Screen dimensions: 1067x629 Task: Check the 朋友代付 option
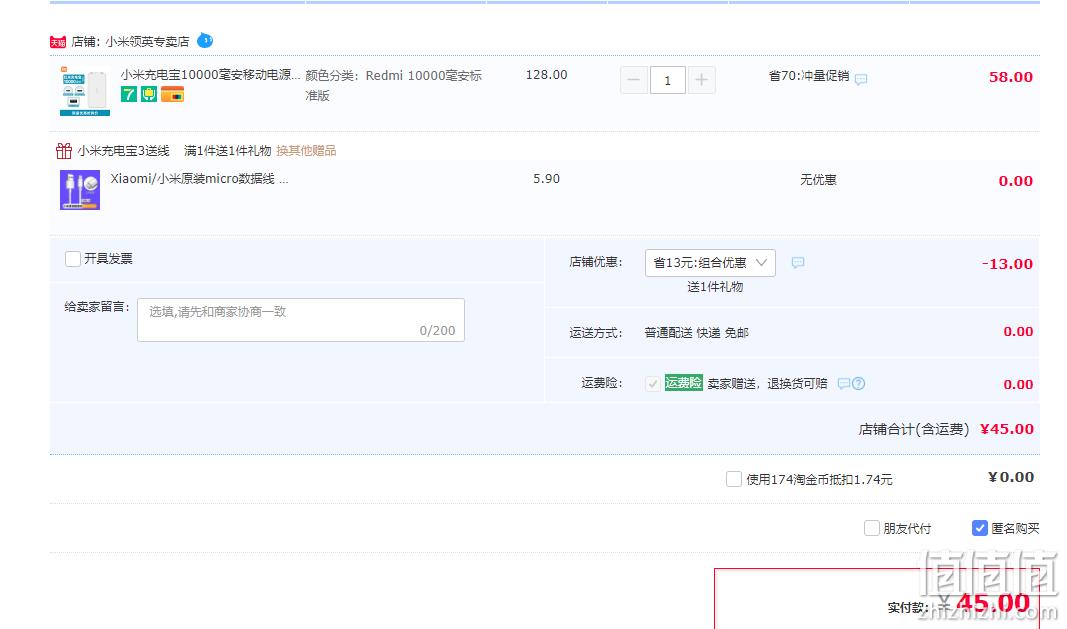[x=872, y=528]
